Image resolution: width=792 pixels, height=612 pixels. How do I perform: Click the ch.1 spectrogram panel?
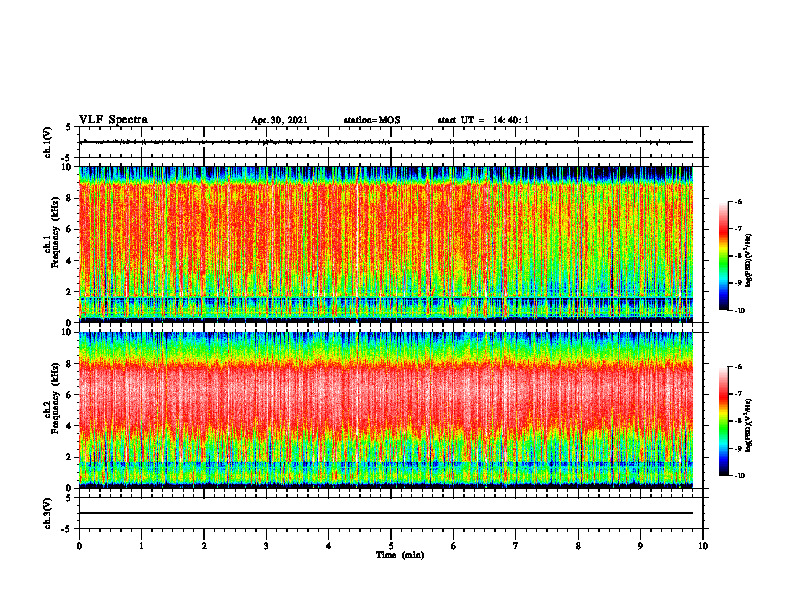tap(386, 244)
